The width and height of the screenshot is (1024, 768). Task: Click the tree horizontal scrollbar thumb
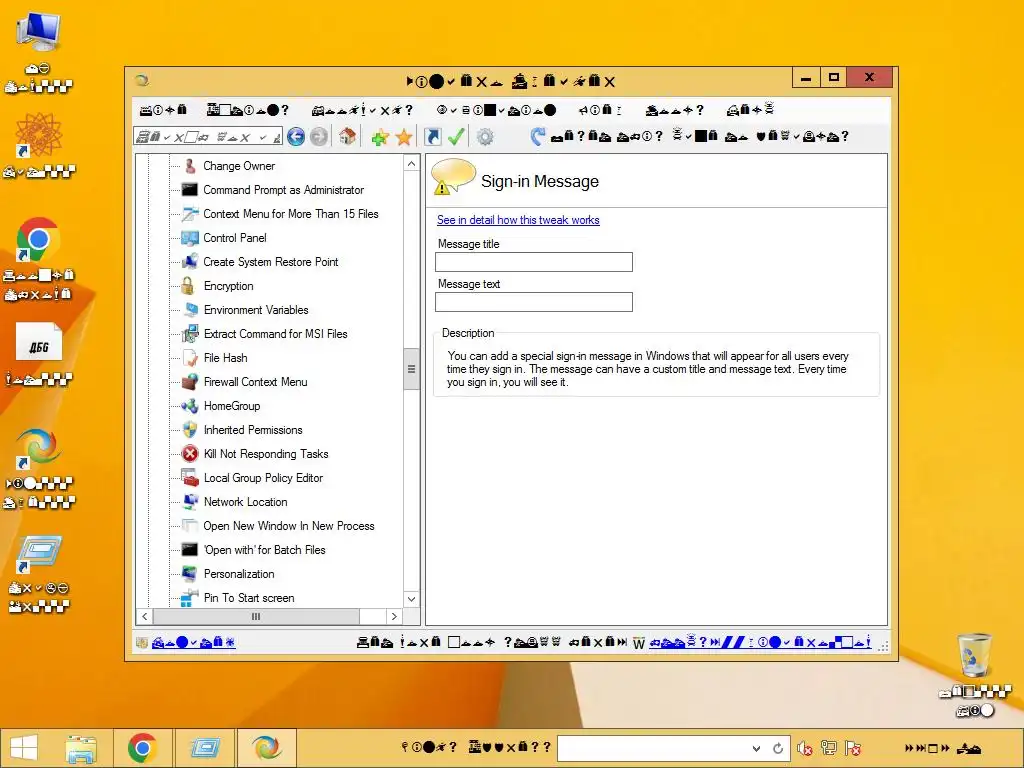point(256,616)
